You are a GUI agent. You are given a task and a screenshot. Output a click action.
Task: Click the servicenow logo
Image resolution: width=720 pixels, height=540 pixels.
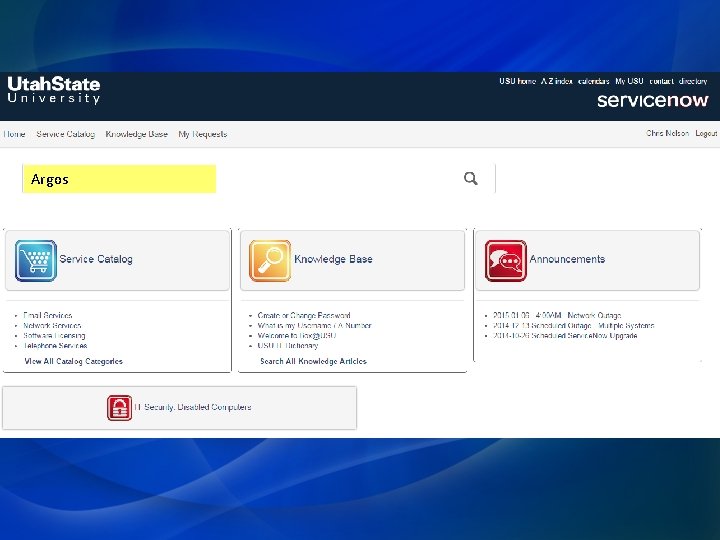point(652,101)
